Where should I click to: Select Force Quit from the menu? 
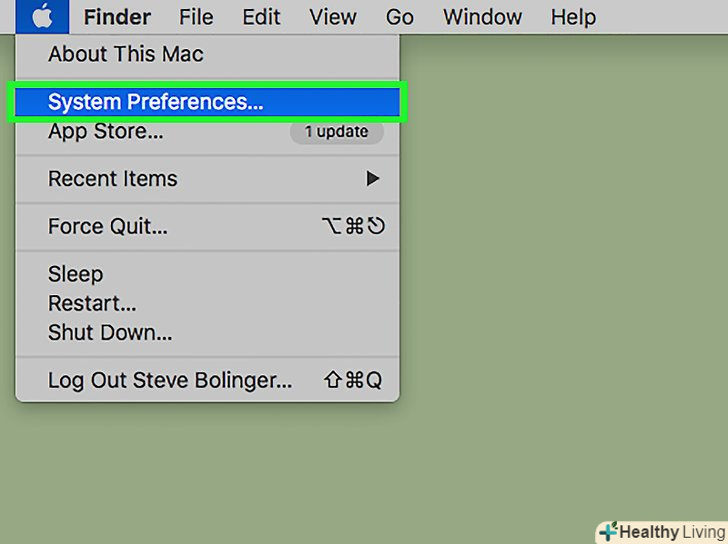(x=108, y=227)
